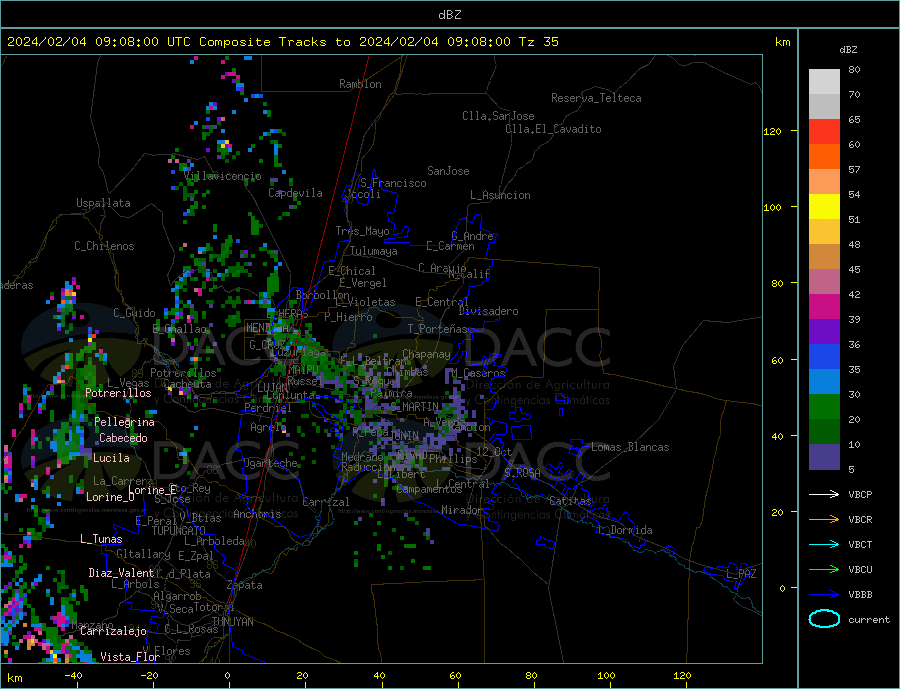900x689 pixels.
Task: Click the Chapanay location label
Action: 426,354
